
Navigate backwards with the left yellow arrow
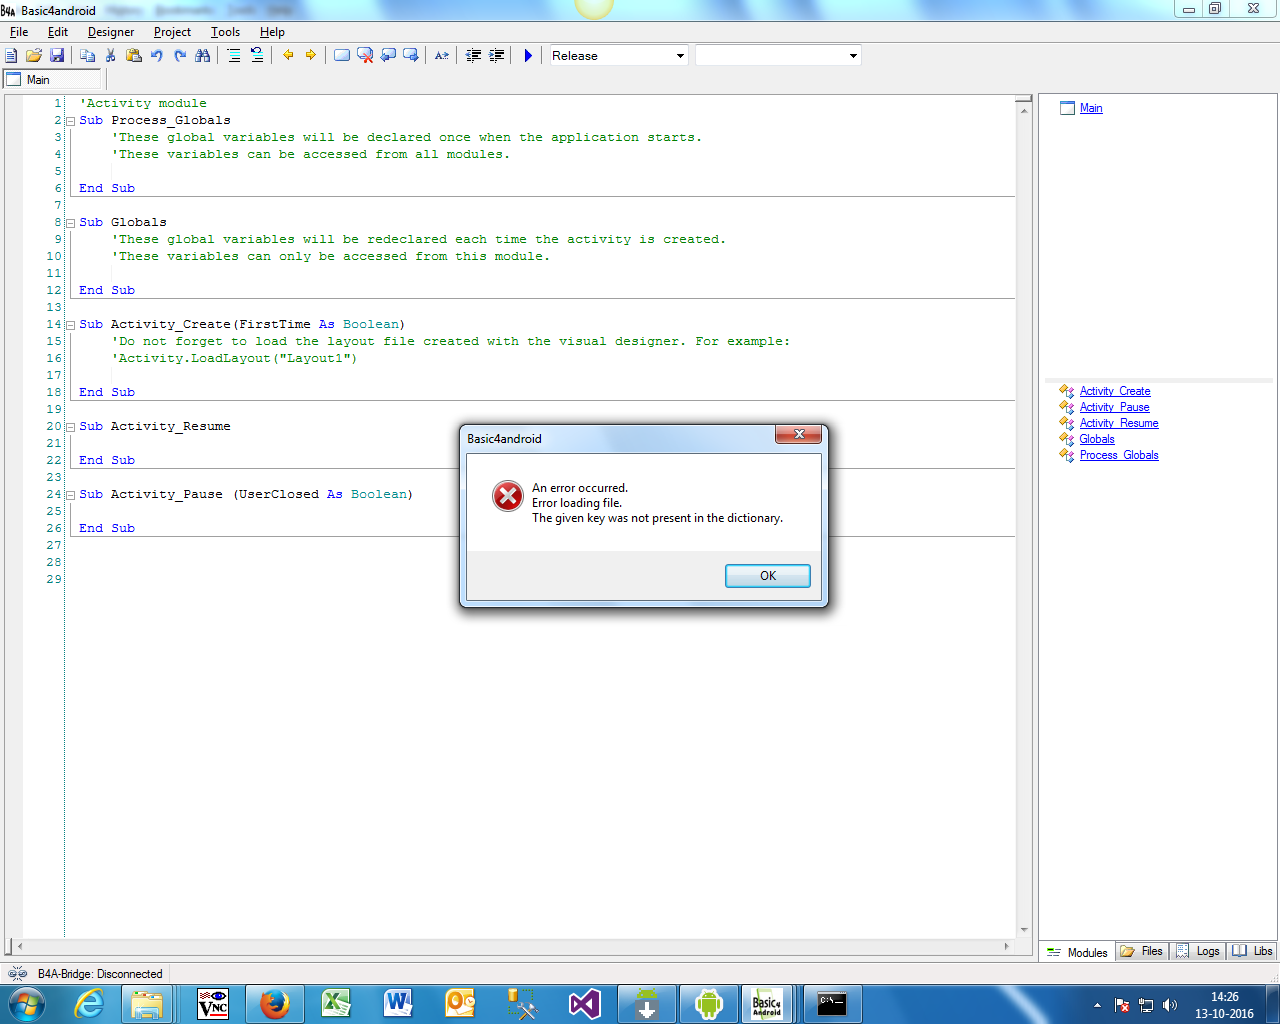[x=288, y=56]
